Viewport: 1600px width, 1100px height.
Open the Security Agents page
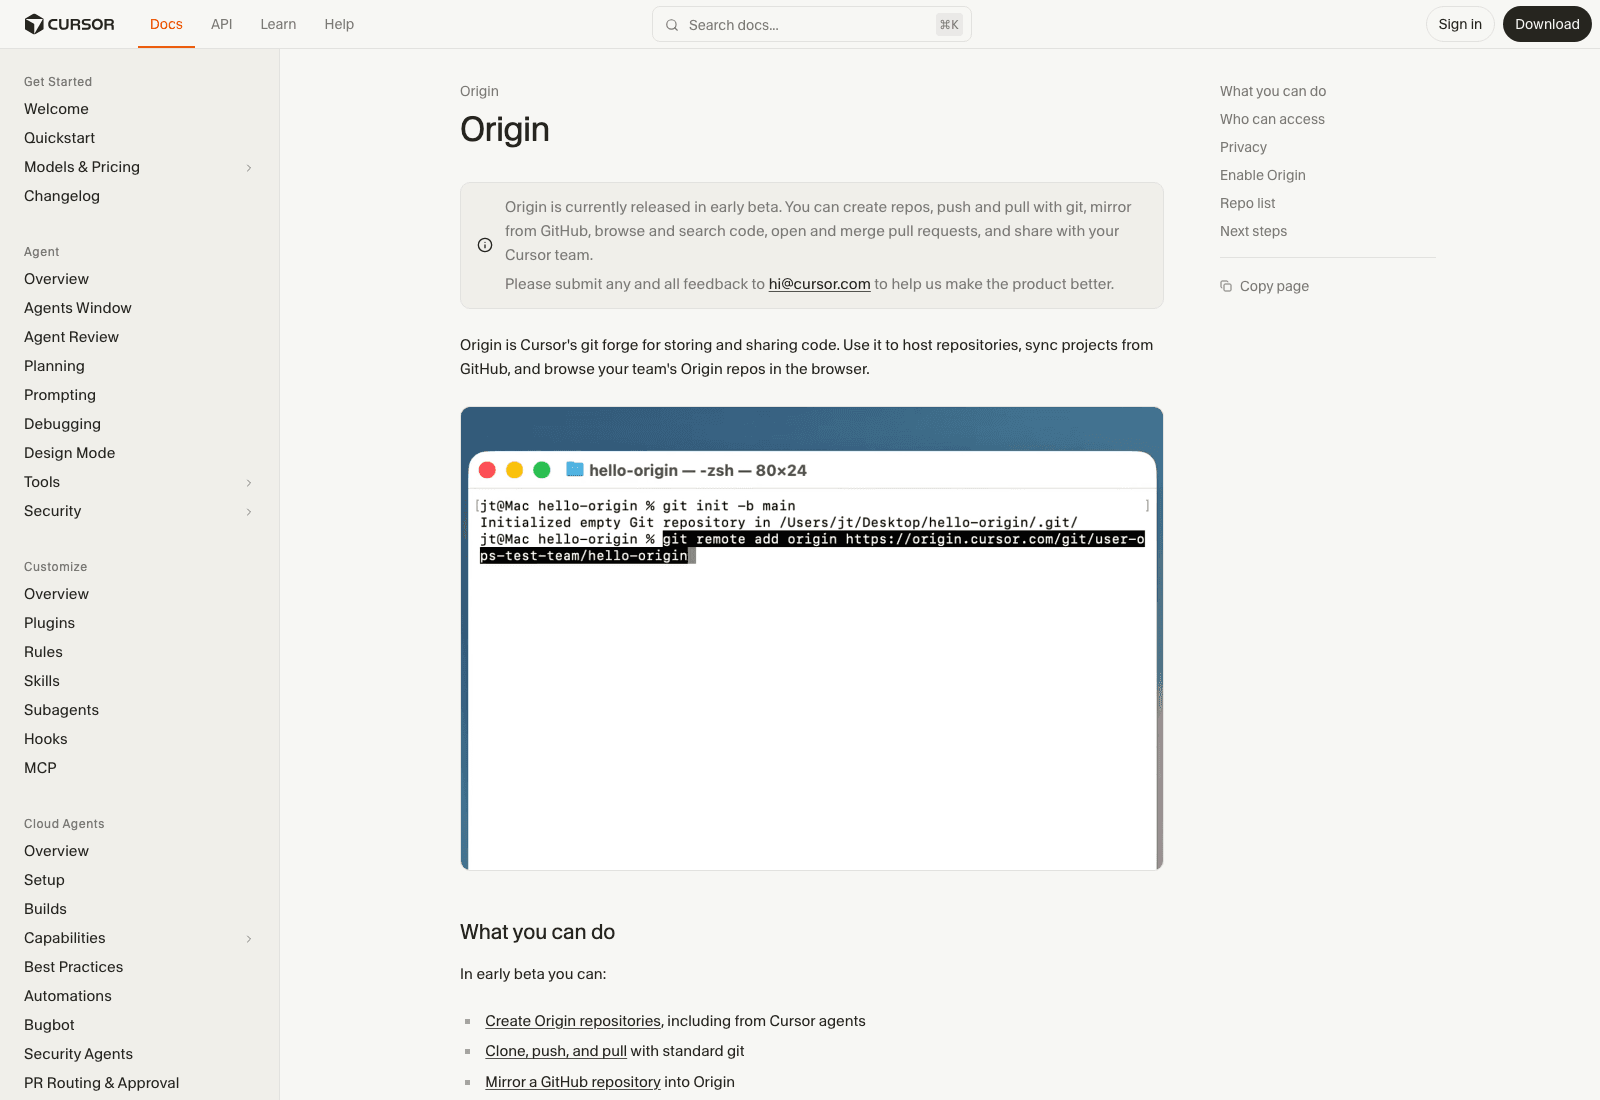pyautogui.click(x=78, y=1054)
